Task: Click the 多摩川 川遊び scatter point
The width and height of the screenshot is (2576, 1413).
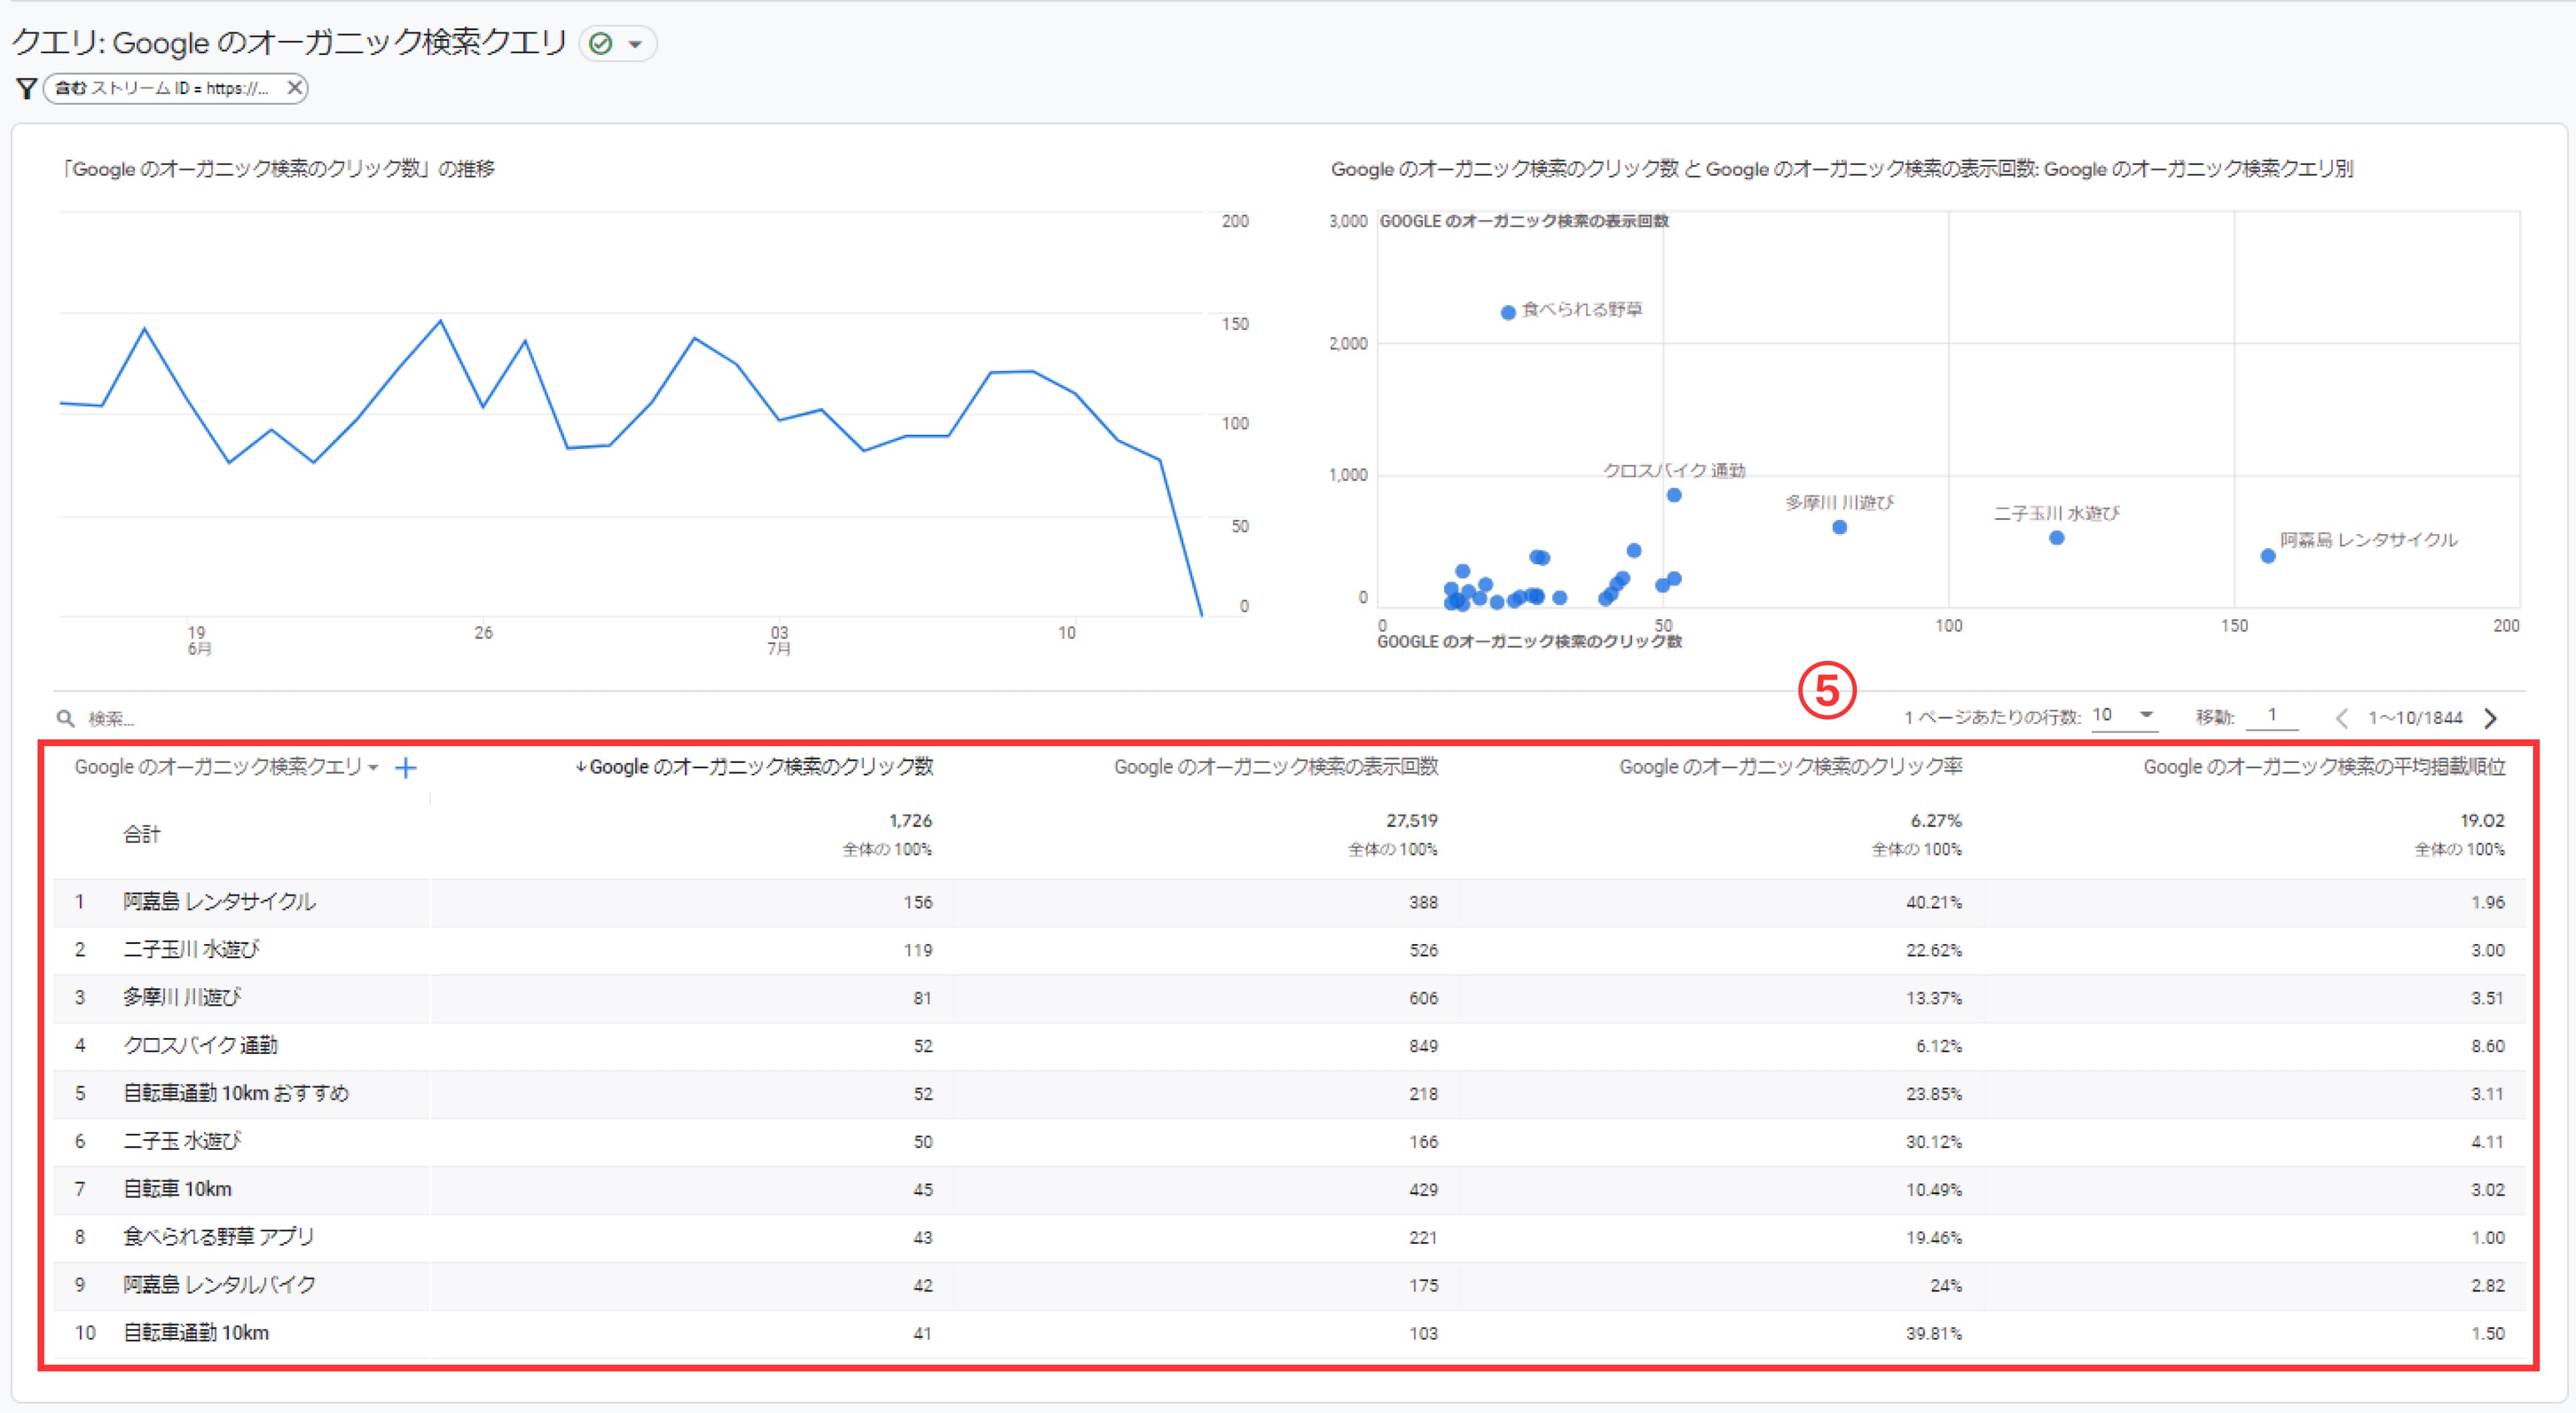Action: click(1840, 527)
